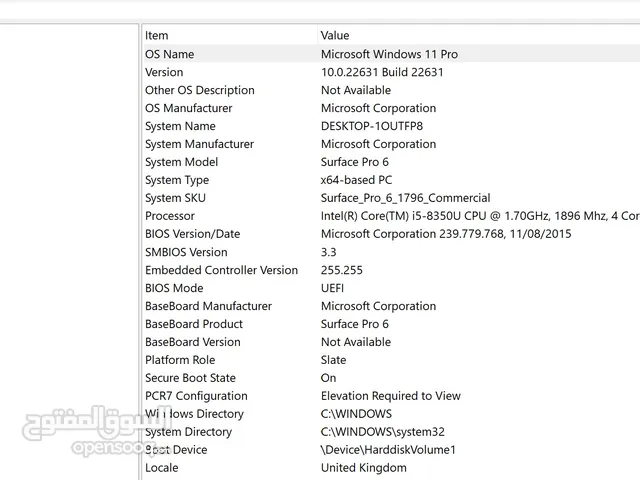The image size is (640, 480).
Task: Select the Platform Role label
Action: (x=180, y=360)
